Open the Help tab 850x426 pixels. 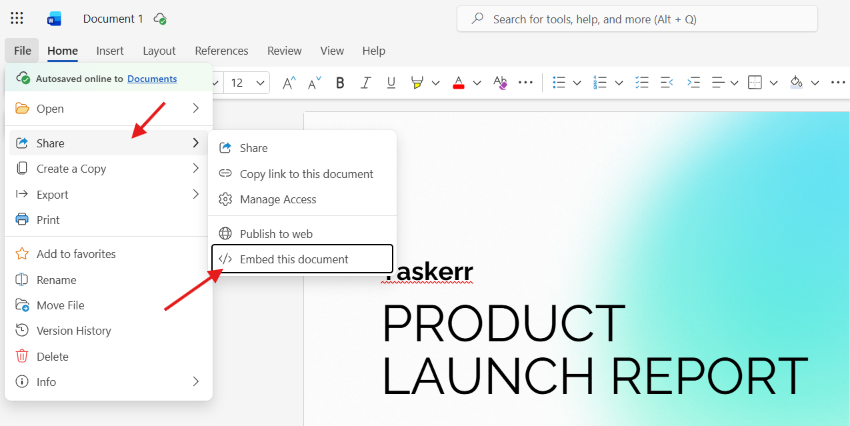(x=374, y=51)
